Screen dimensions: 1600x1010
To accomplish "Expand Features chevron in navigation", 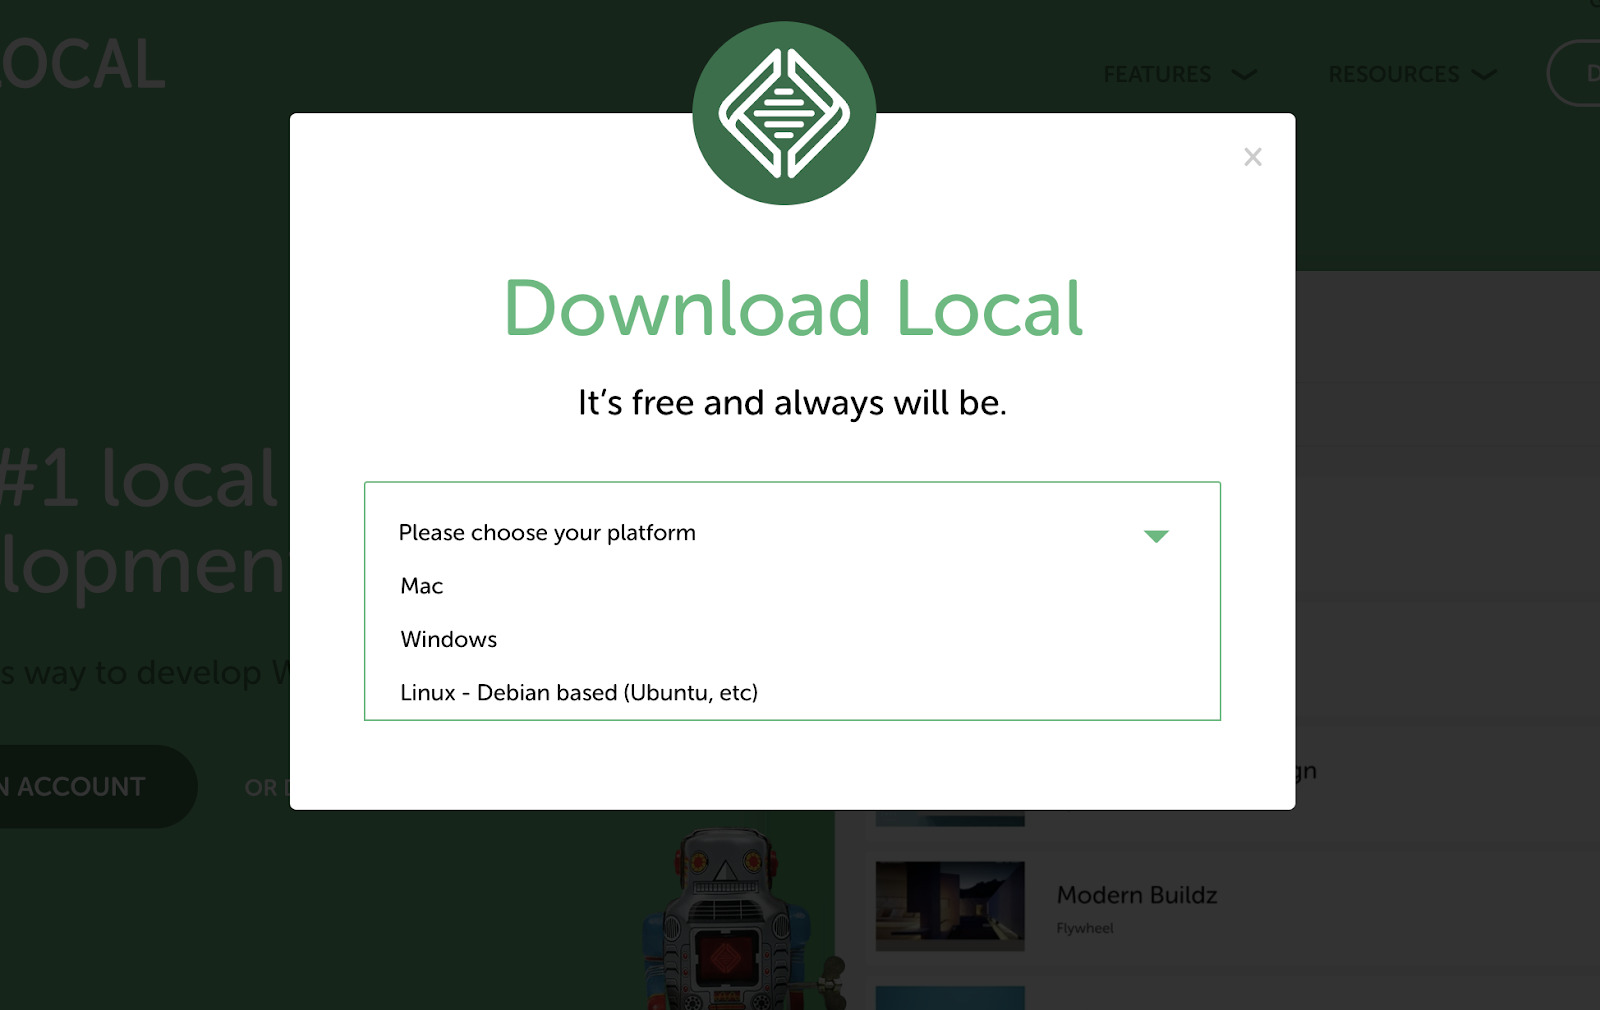I will point(1244,75).
